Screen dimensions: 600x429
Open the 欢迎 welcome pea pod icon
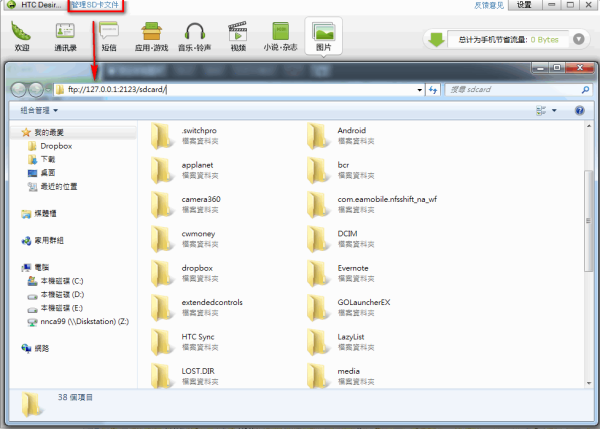click(x=21, y=31)
